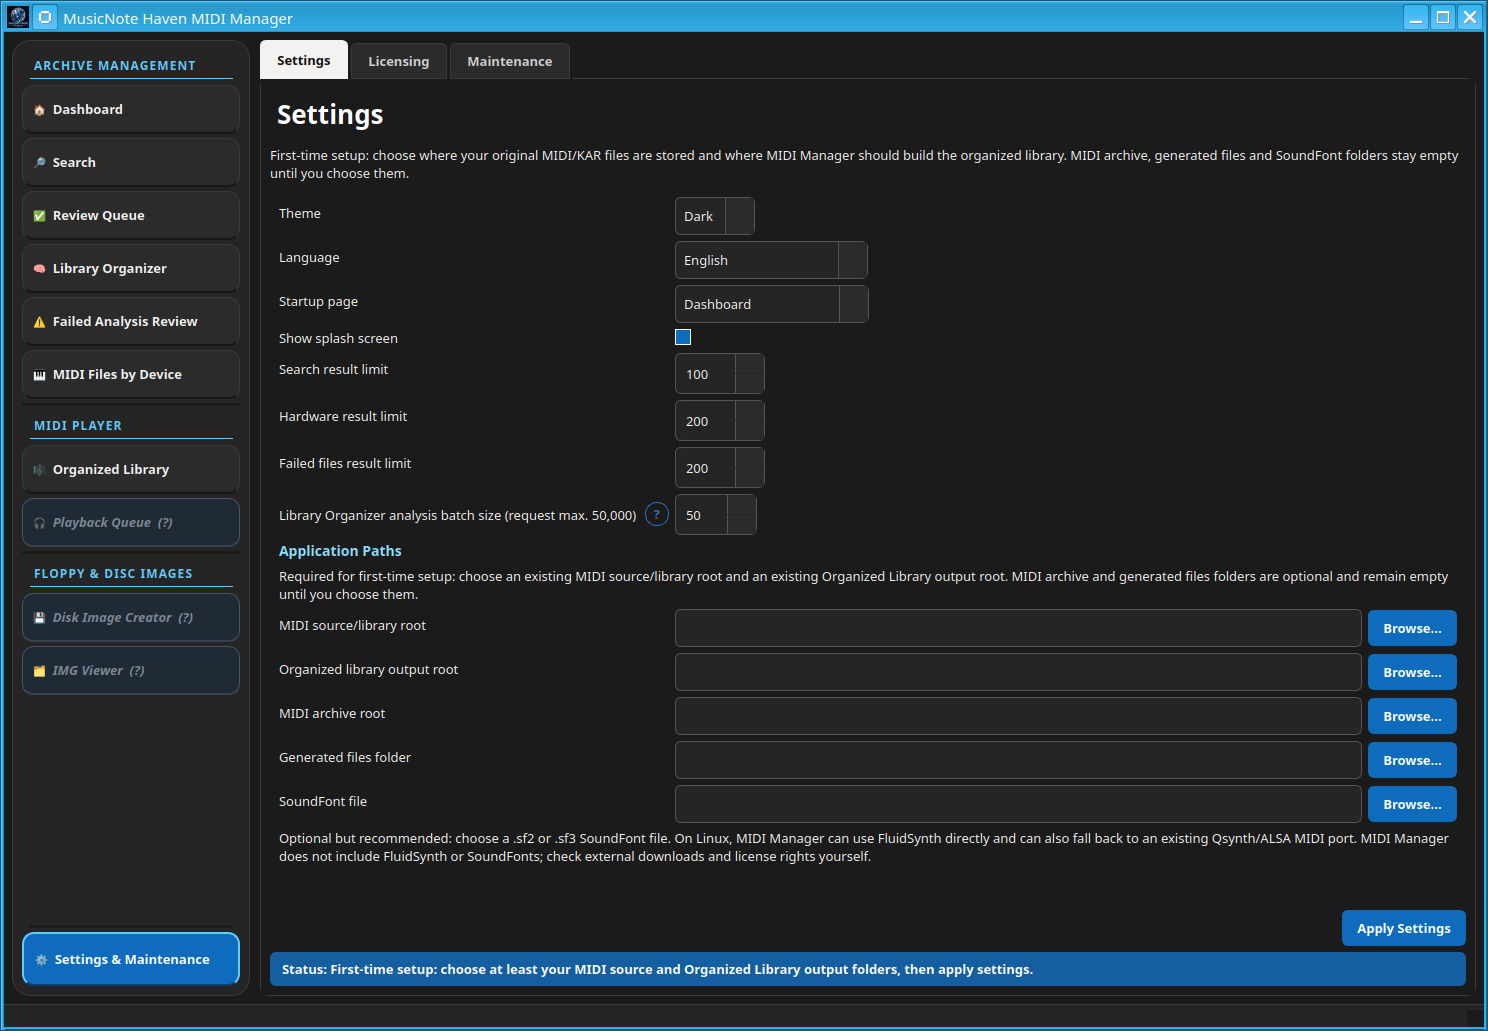Viewport: 1488px width, 1031px height.
Task: Click the SoundFont file path field
Action: click(x=1018, y=804)
